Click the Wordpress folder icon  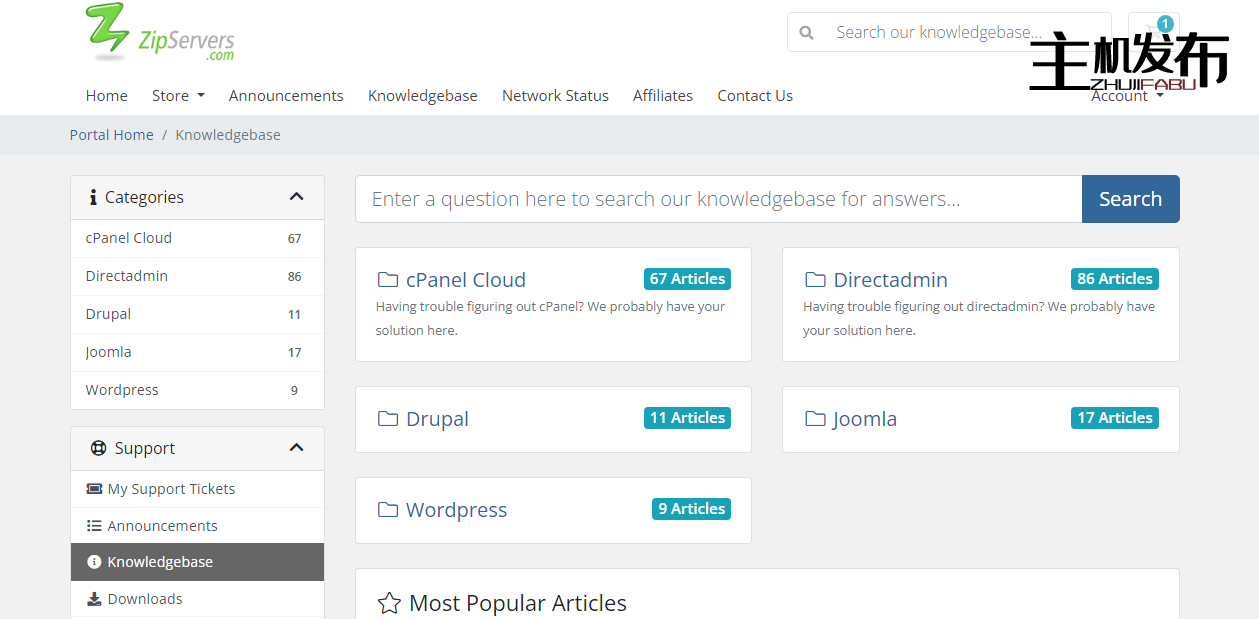[388, 510]
